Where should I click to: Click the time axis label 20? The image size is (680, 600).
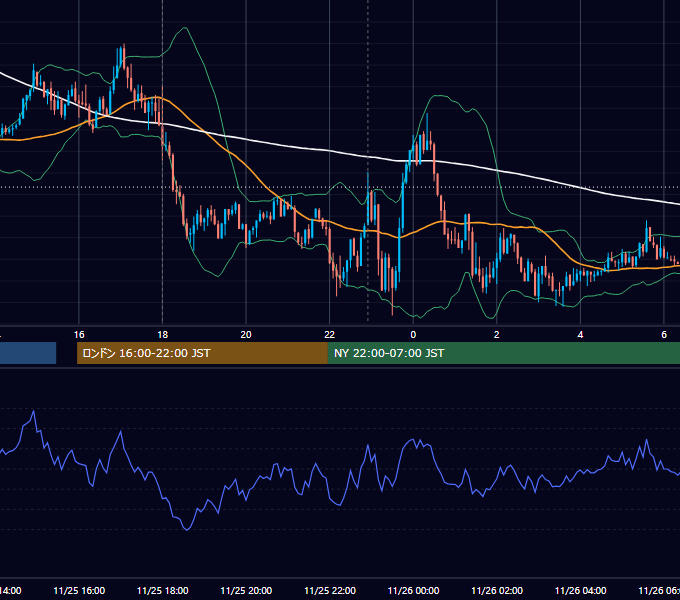click(x=246, y=335)
